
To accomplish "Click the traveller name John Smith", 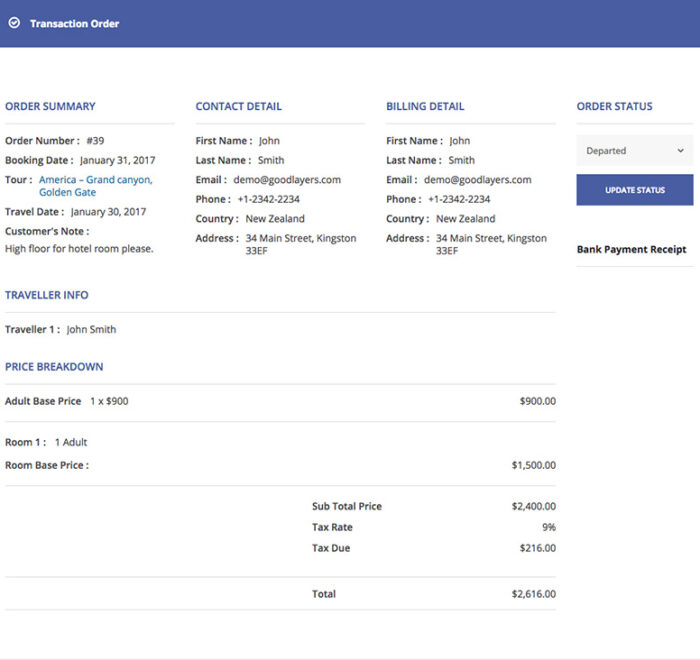I will (91, 329).
